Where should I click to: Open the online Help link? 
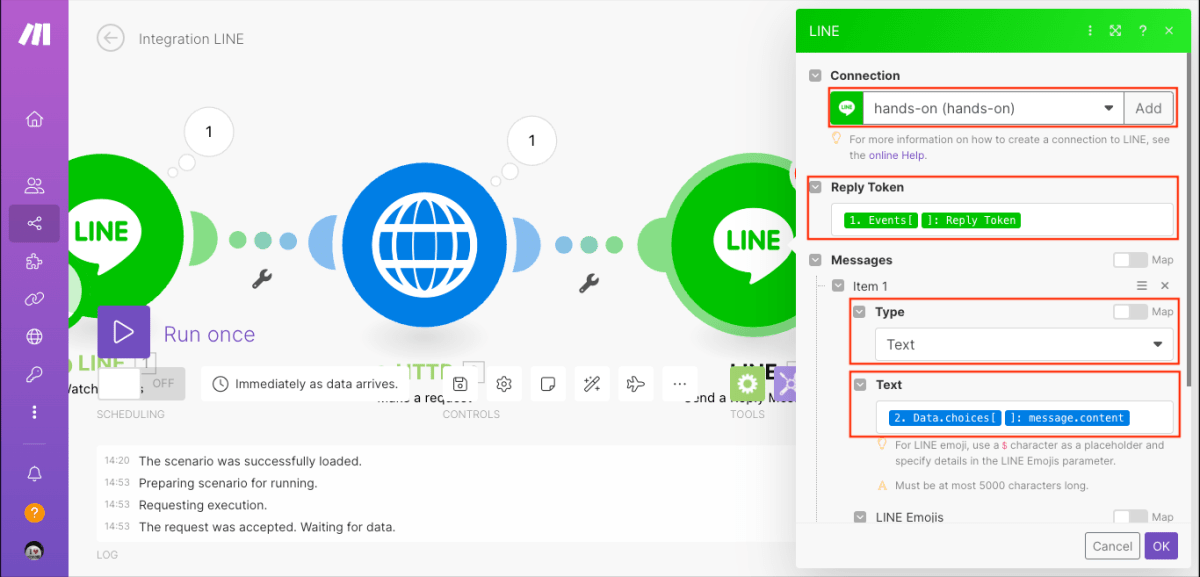coord(897,155)
